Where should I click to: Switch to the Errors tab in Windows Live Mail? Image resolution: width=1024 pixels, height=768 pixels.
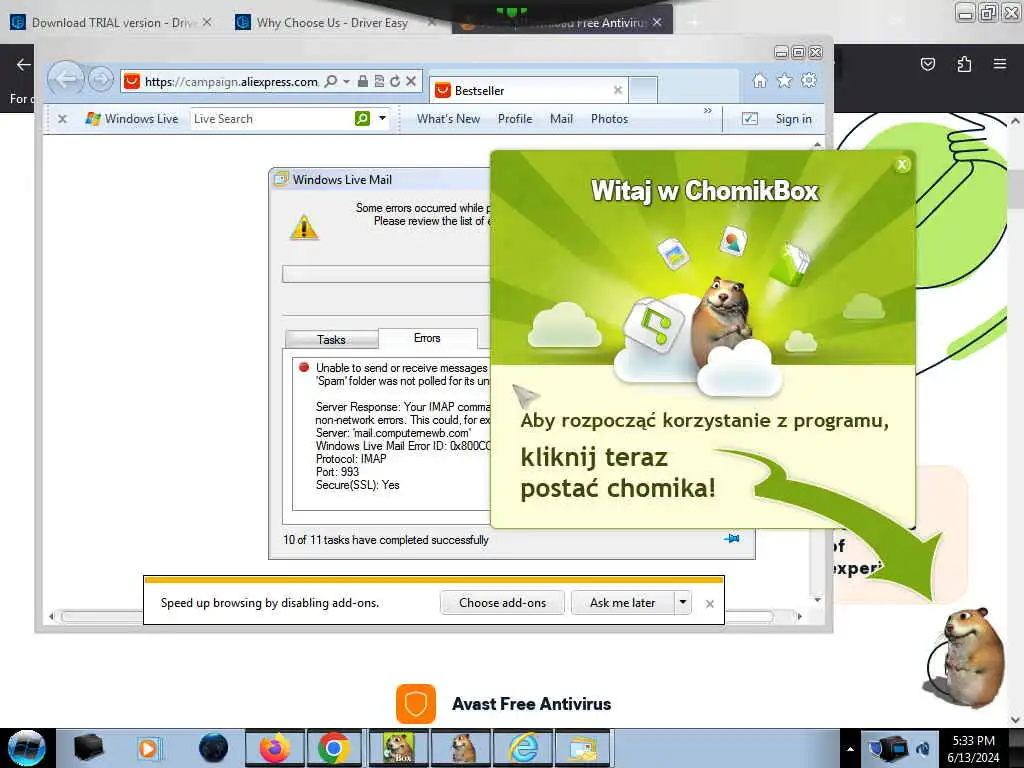coord(427,338)
